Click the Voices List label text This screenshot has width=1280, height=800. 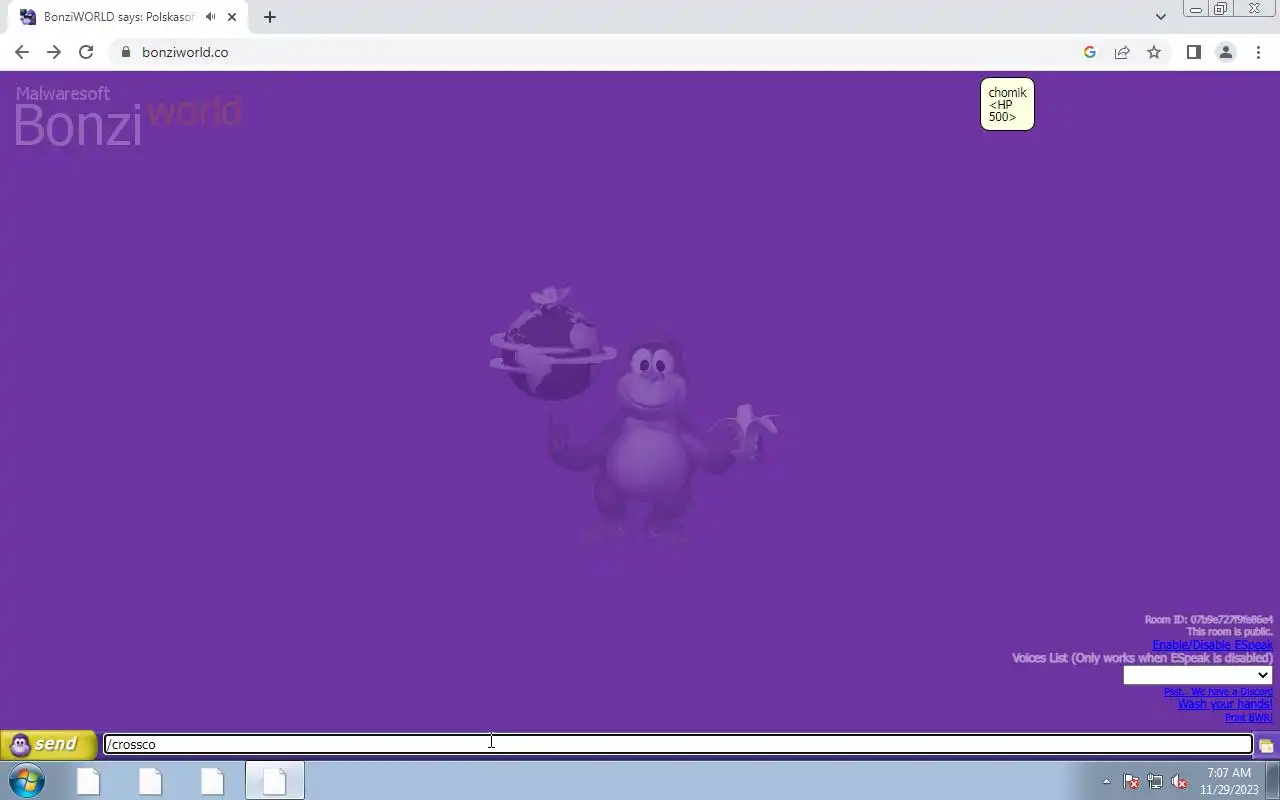(x=1142, y=658)
